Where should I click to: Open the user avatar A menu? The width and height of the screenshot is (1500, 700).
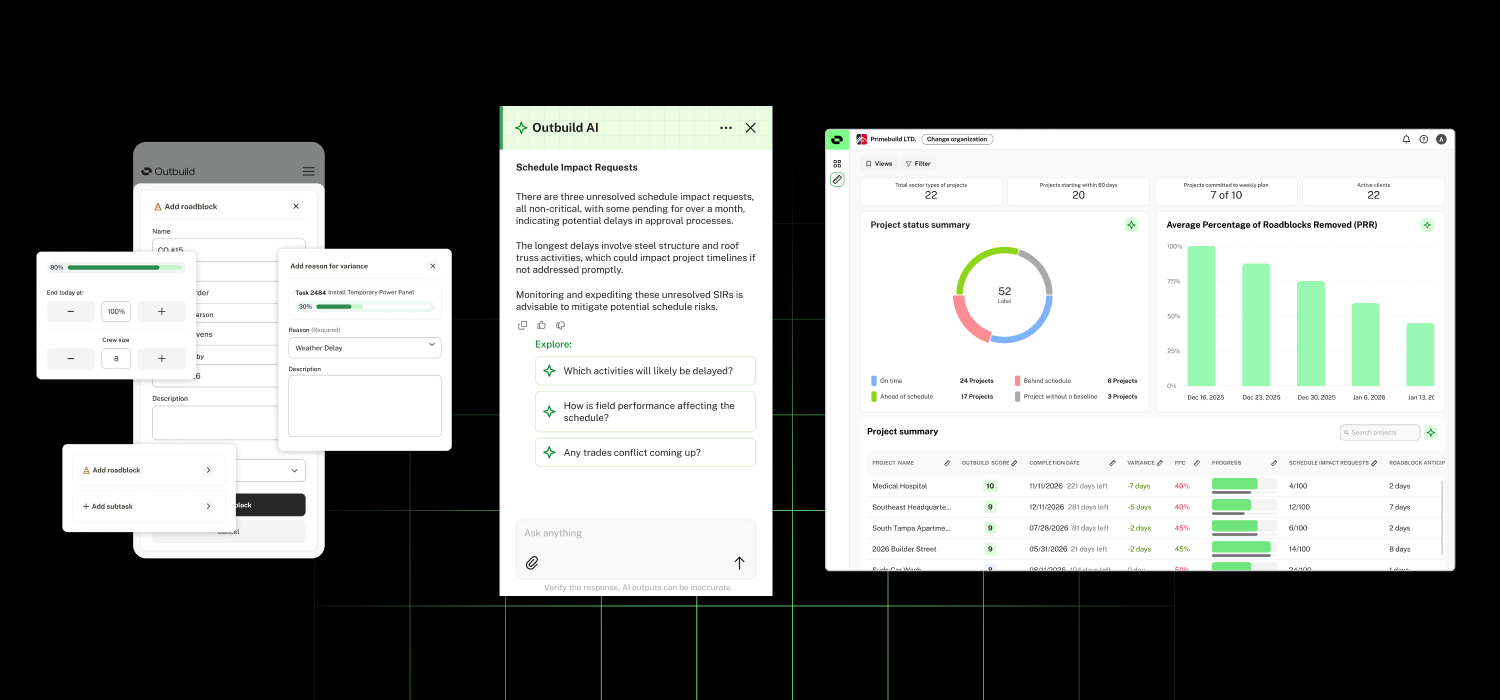click(x=1441, y=139)
